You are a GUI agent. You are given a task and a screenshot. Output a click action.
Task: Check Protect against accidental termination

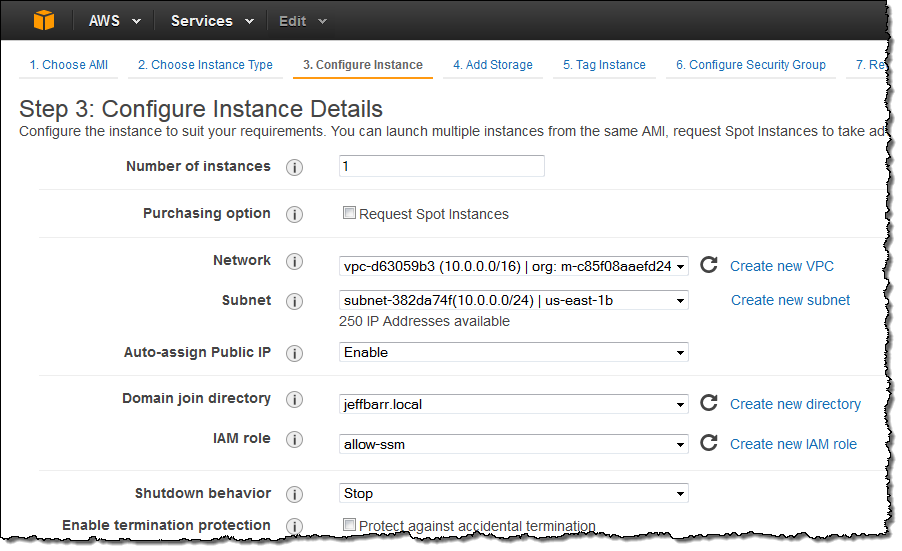pos(349,525)
